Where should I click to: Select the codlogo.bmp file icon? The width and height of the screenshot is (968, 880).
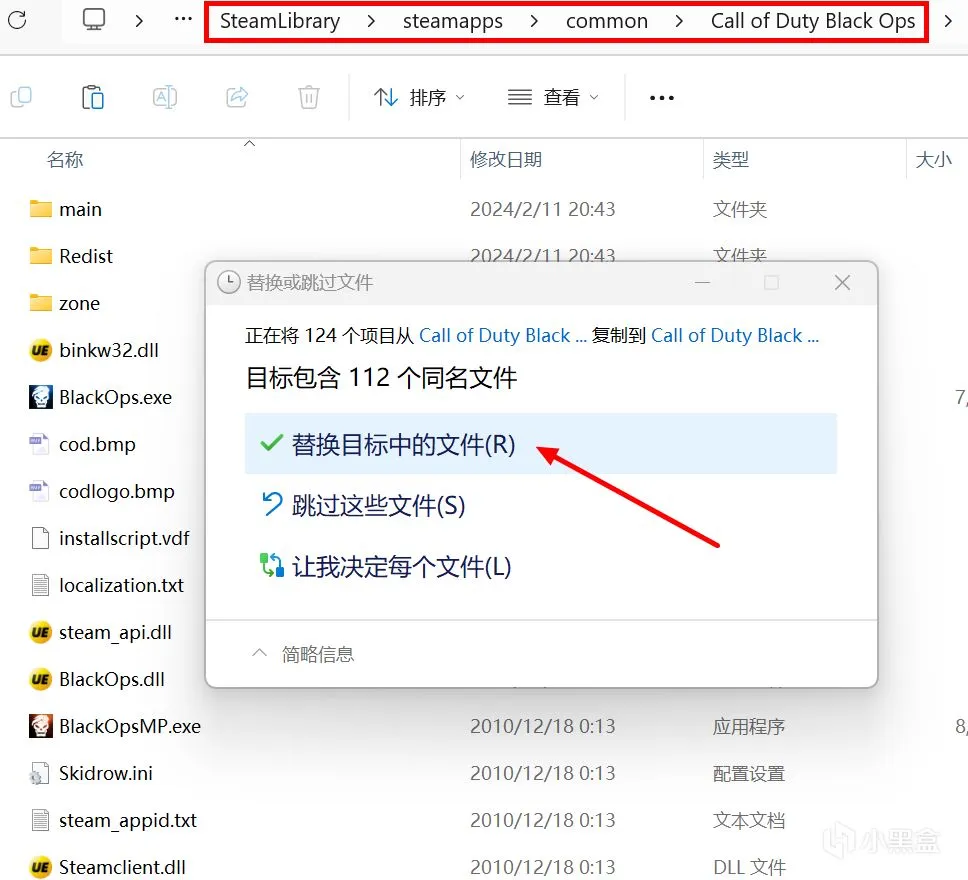pyautogui.click(x=40, y=491)
